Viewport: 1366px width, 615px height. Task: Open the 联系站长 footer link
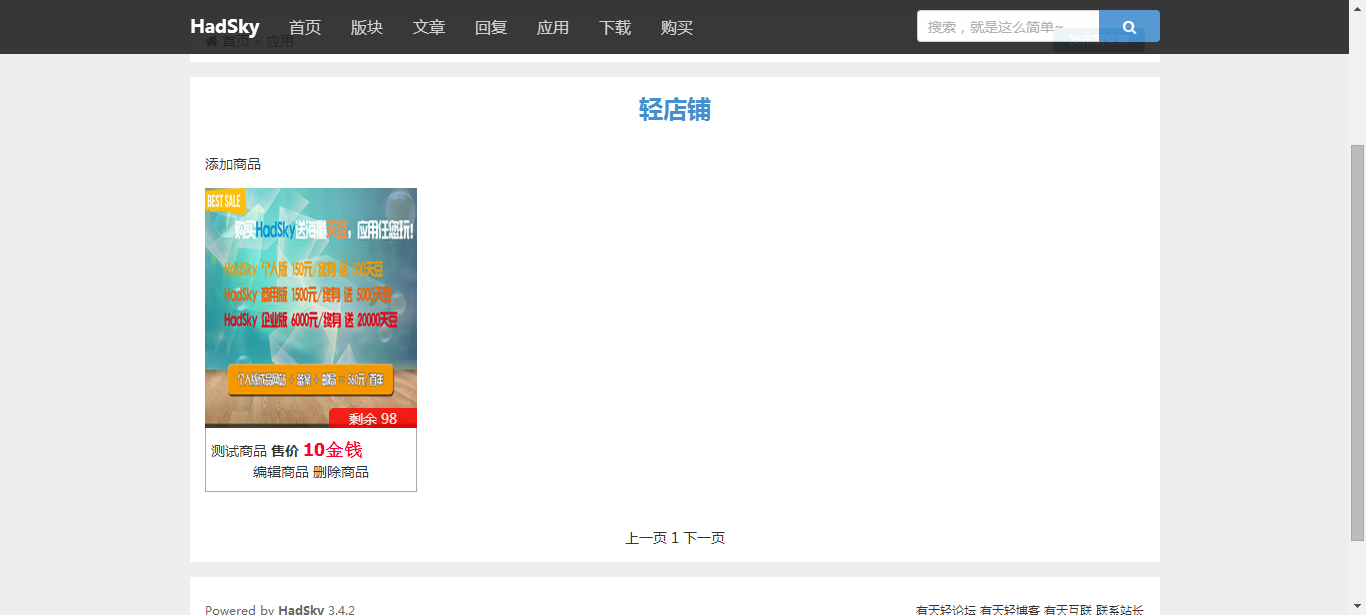(x=1120, y=609)
